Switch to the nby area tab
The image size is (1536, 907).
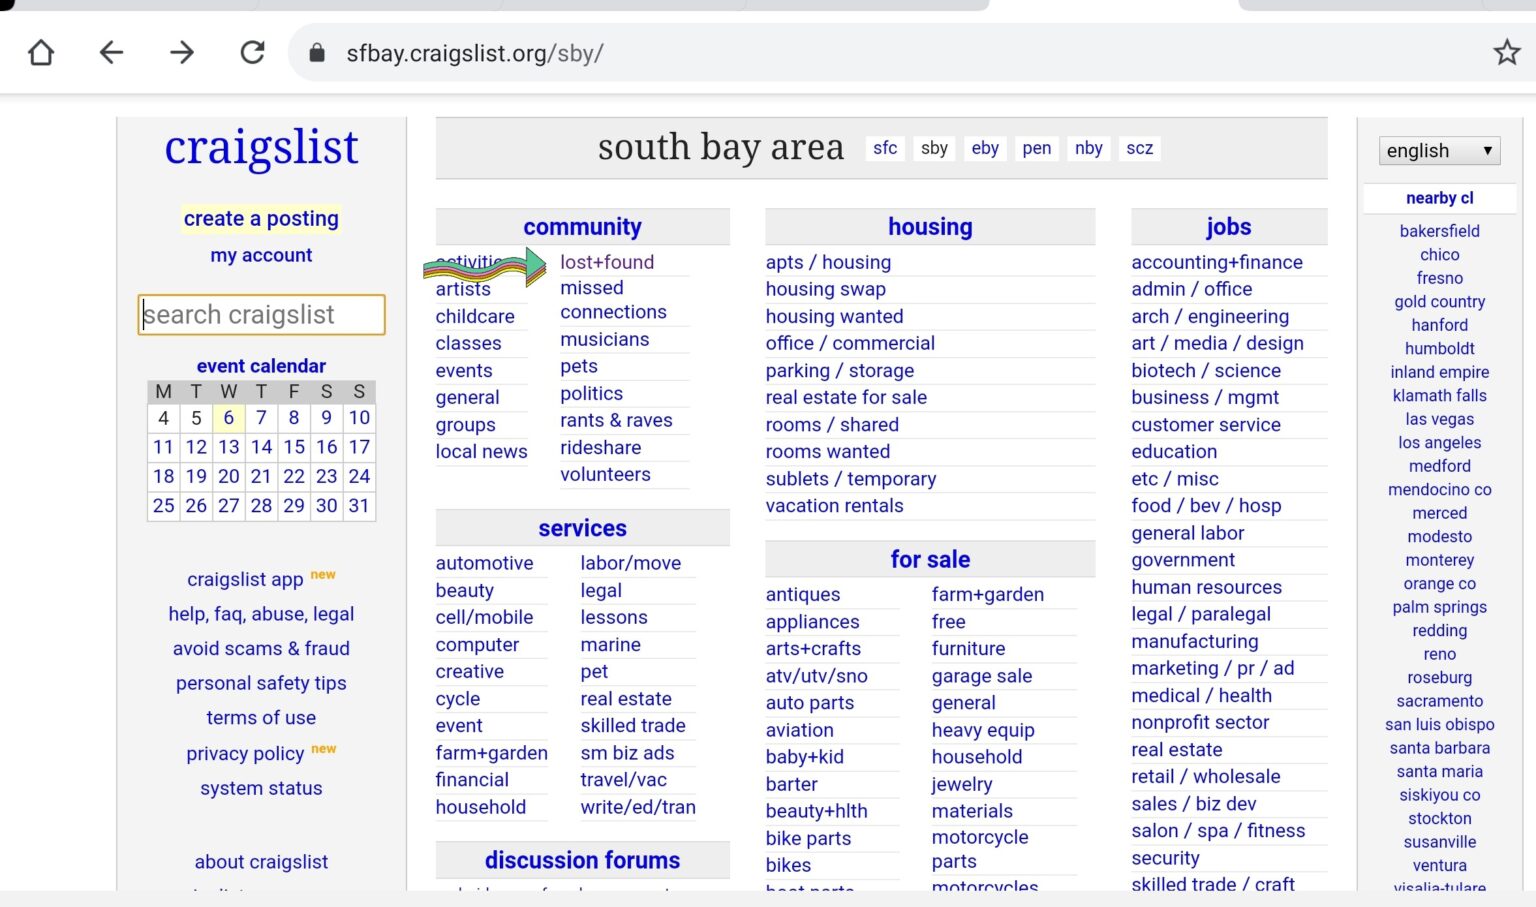(x=1089, y=148)
